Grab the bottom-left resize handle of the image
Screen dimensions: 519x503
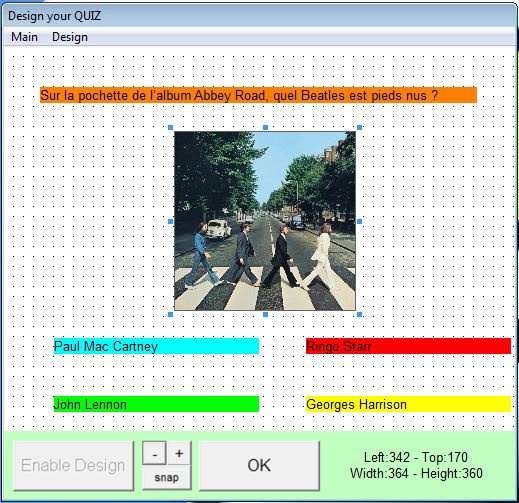coord(171,314)
